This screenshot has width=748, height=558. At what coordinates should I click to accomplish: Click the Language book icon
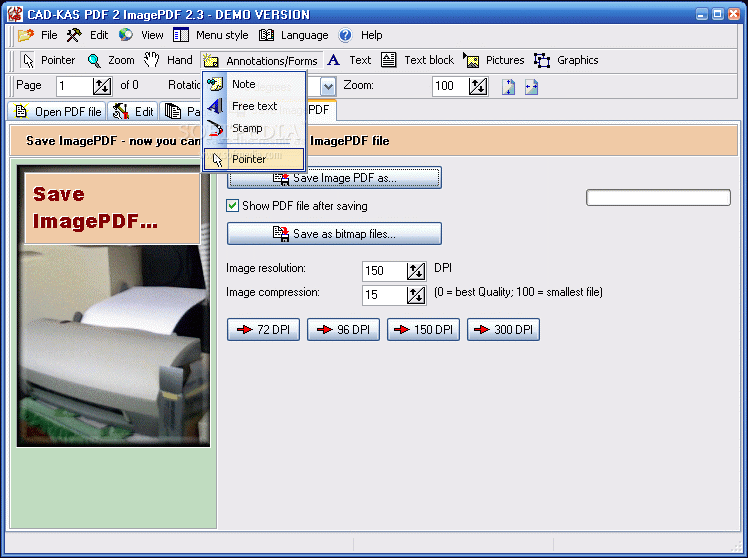tap(266, 35)
